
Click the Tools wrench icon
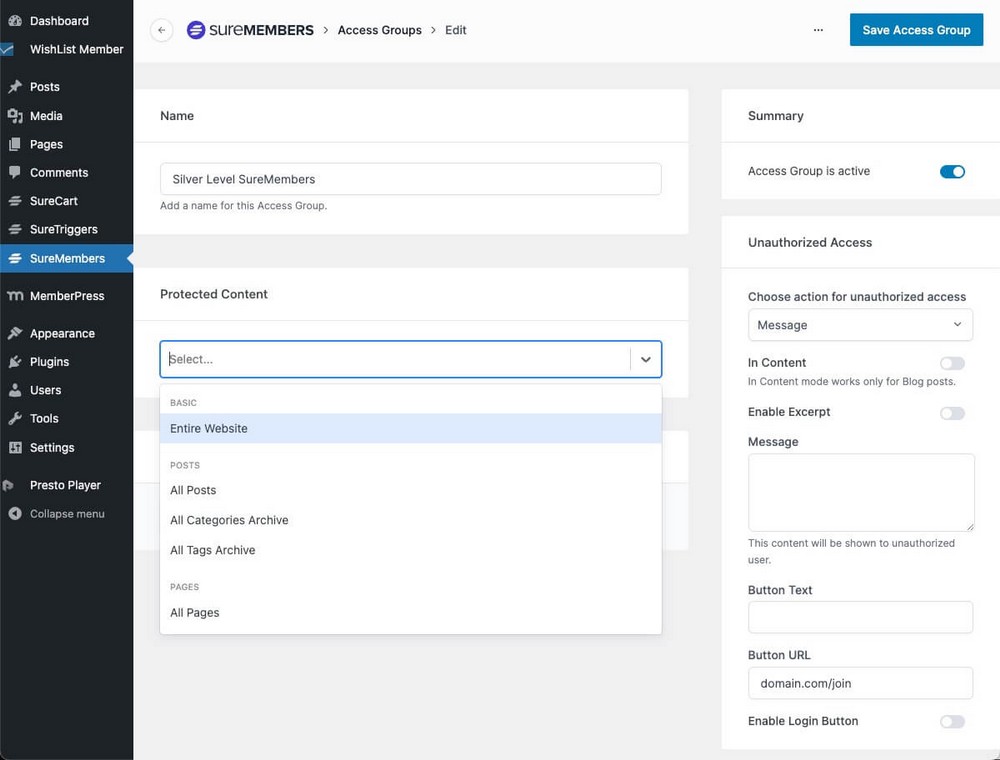click(15, 418)
